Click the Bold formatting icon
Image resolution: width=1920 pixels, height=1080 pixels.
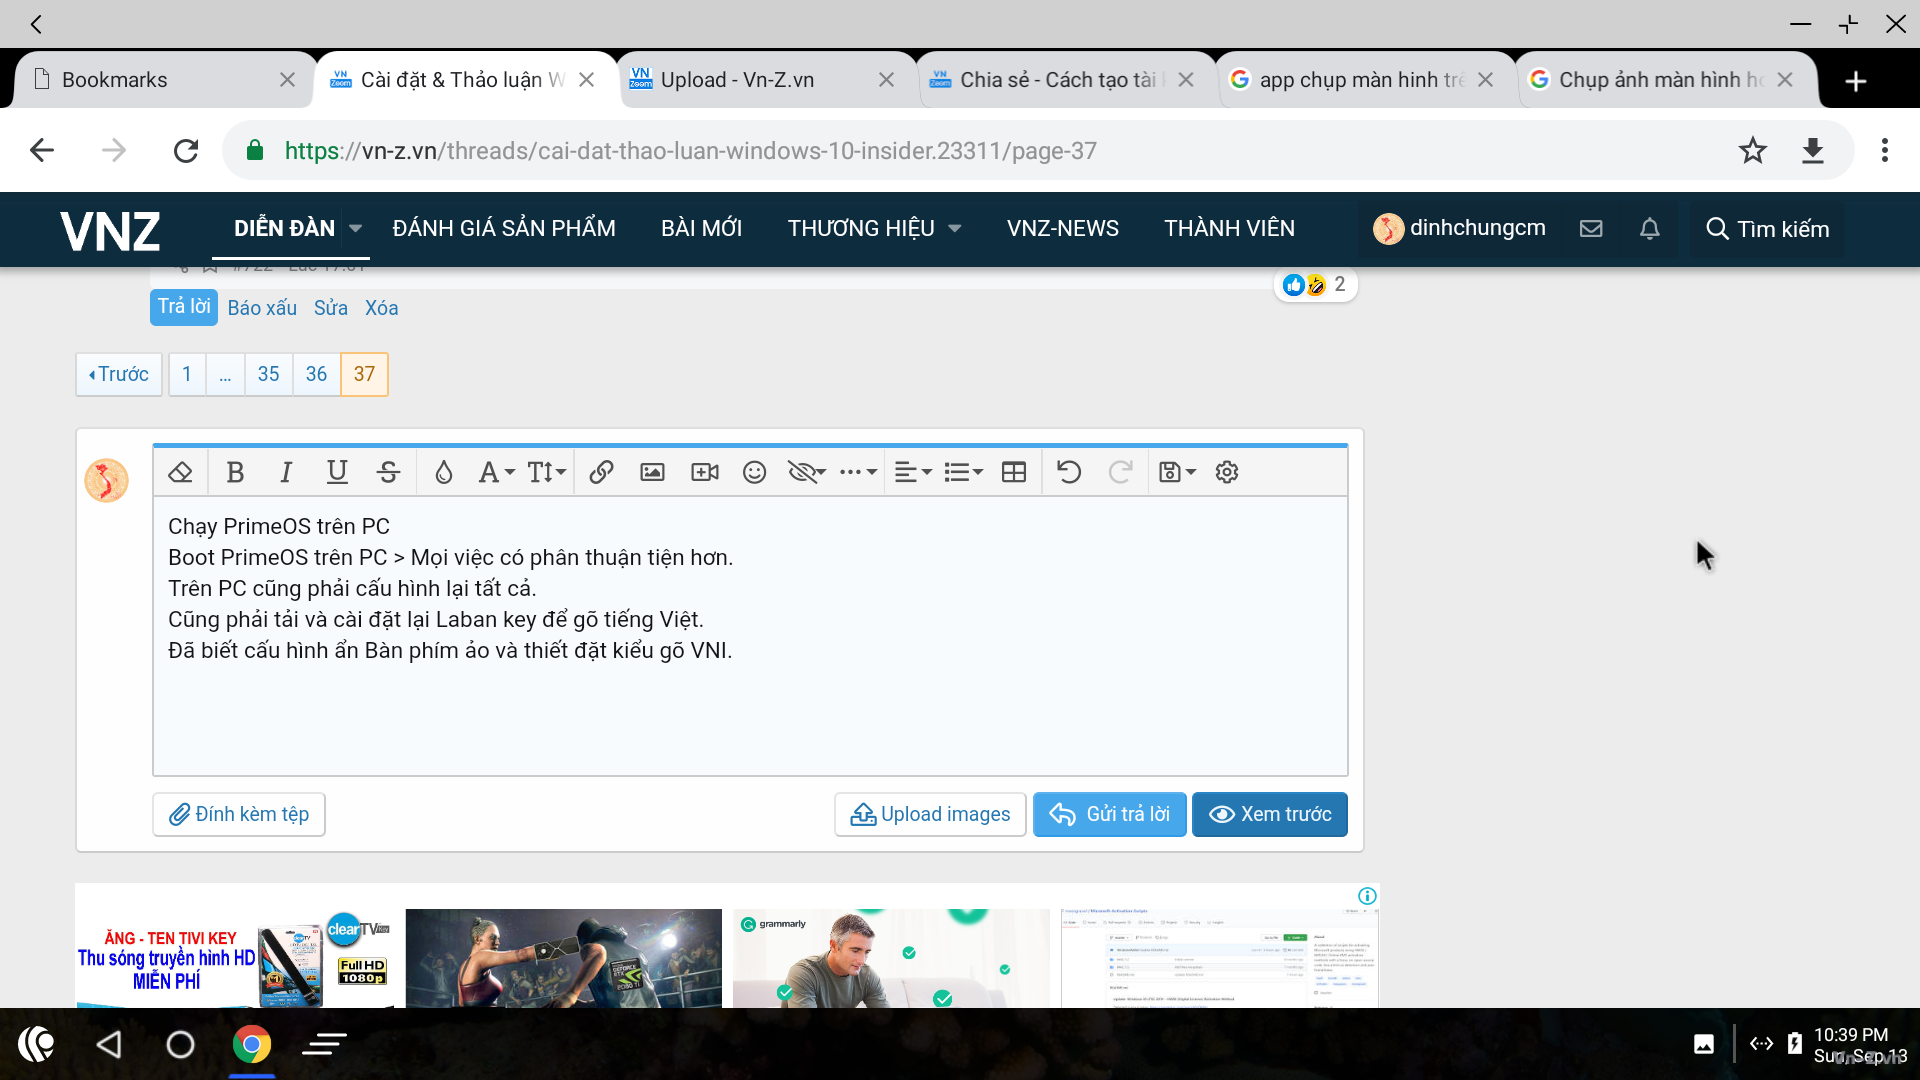click(x=235, y=472)
